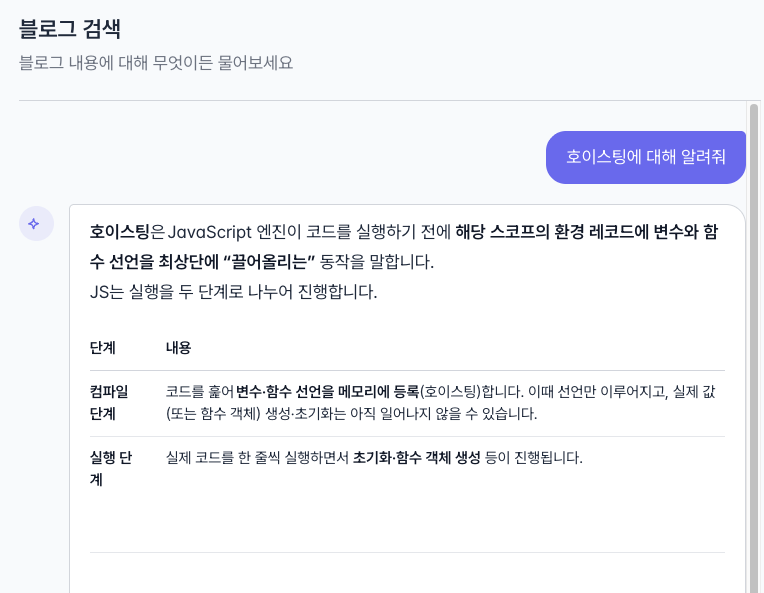The image size is (764, 593).
Task: Click the subtitle '블로그 내용에 대해 무엇이든 물어보세요'
Action: [156, 62]
